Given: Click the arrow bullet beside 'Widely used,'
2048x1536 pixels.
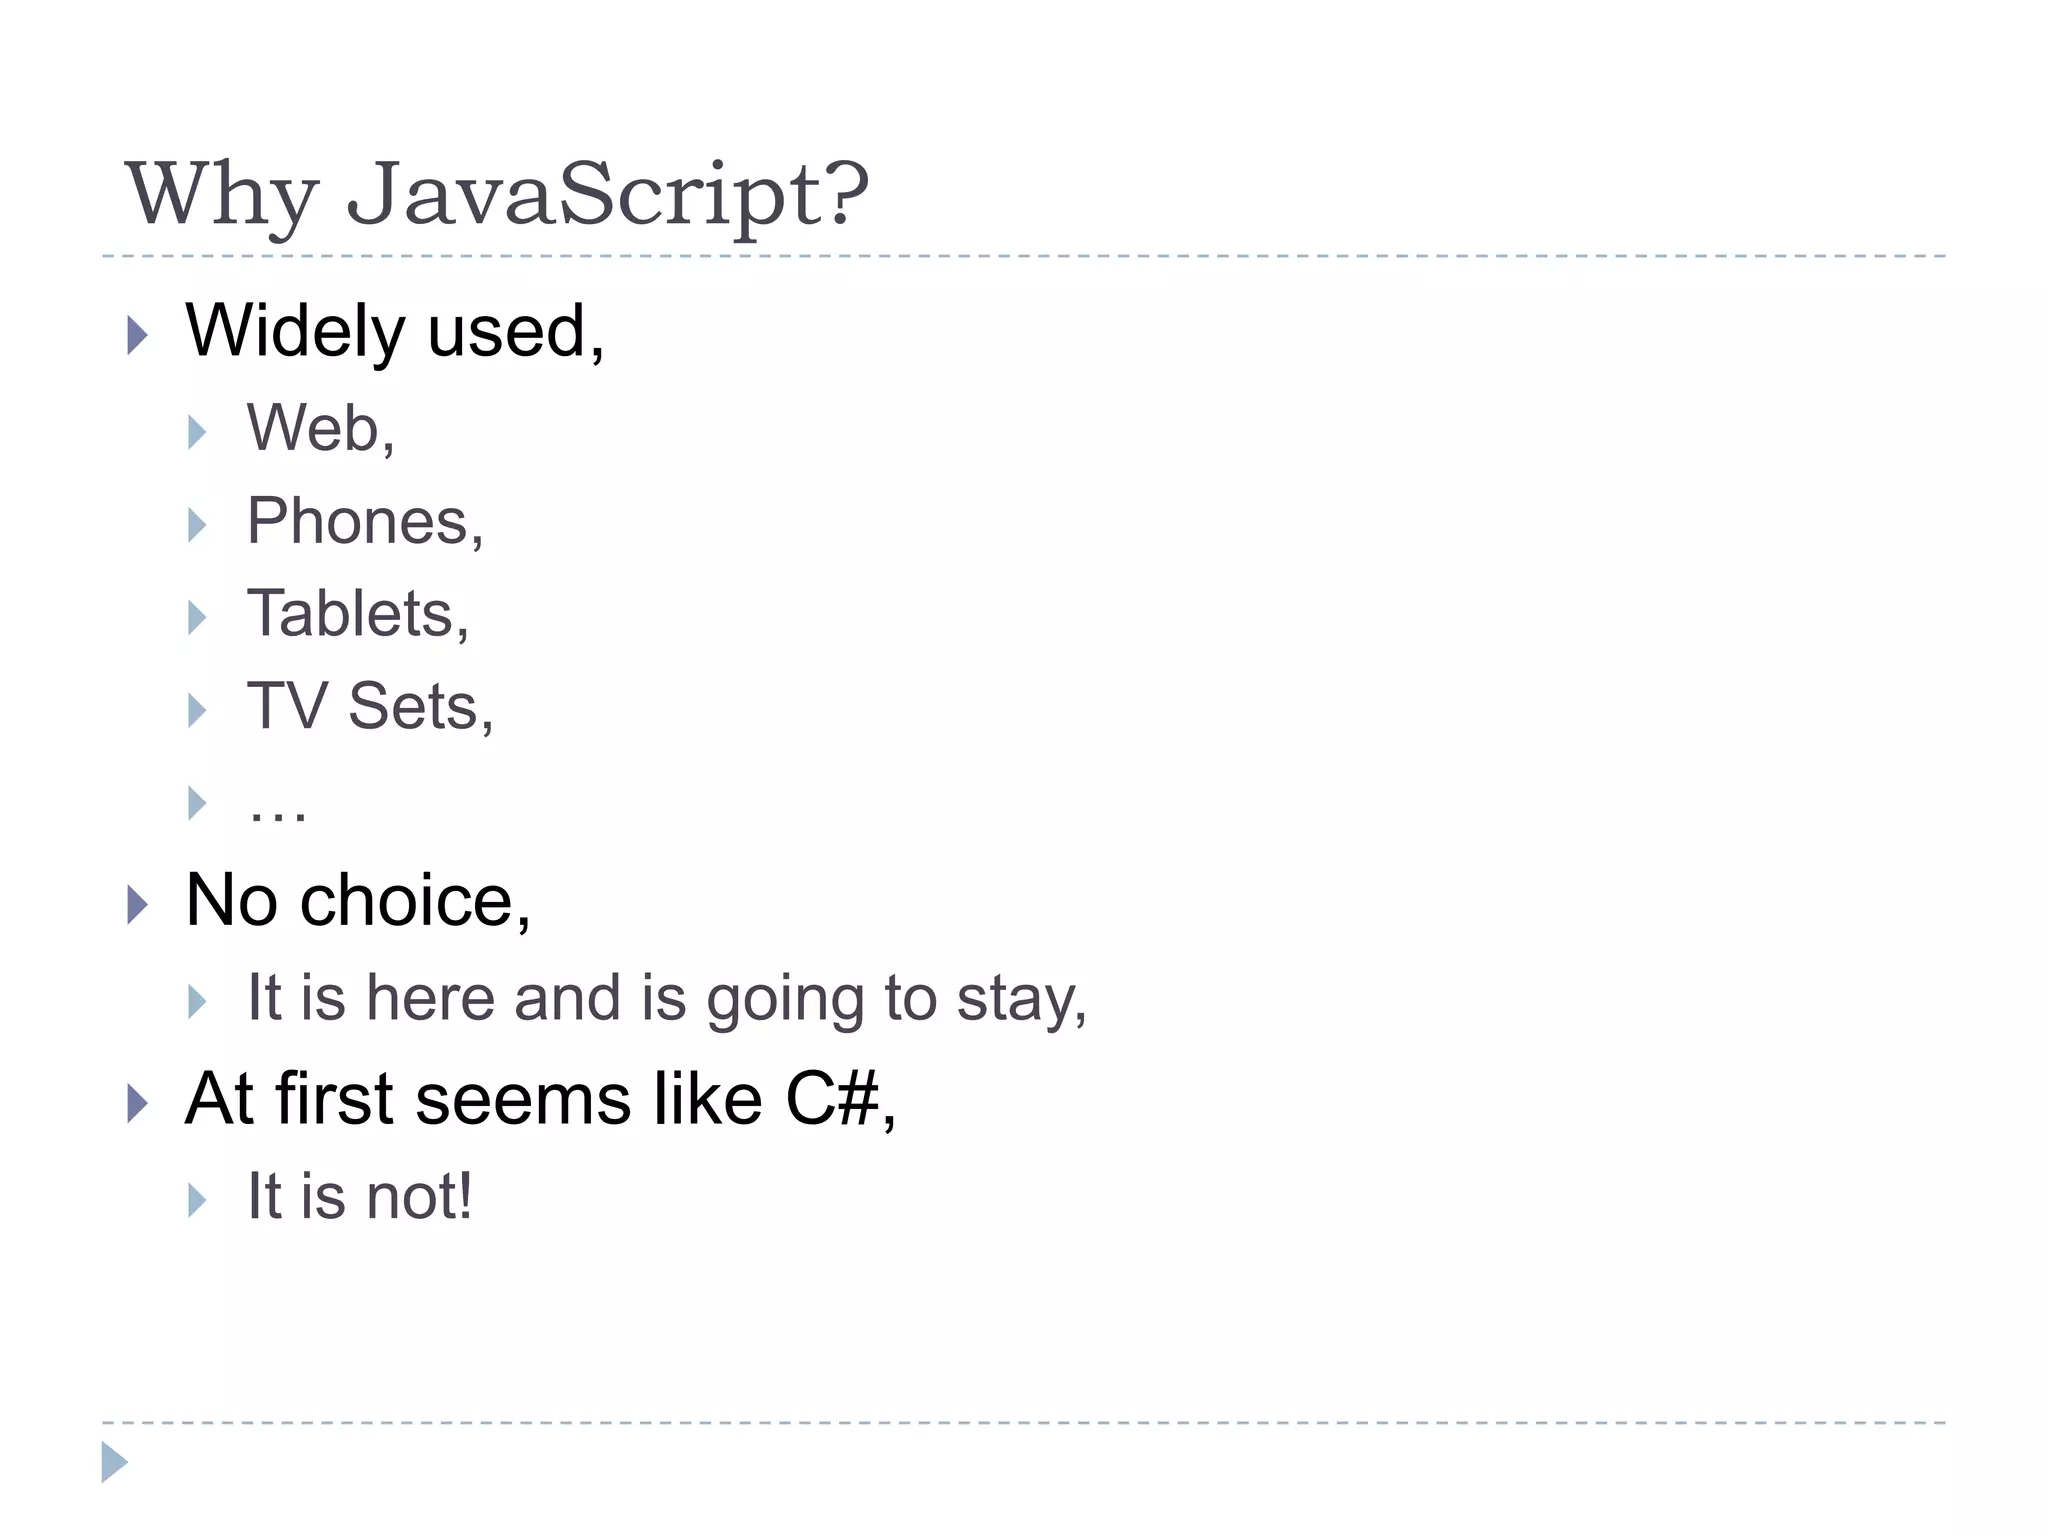Looking at the screenshot, I should (138, 336).
